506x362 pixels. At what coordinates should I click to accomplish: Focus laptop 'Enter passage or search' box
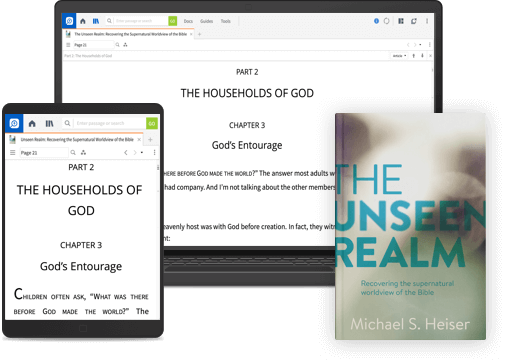141,21
